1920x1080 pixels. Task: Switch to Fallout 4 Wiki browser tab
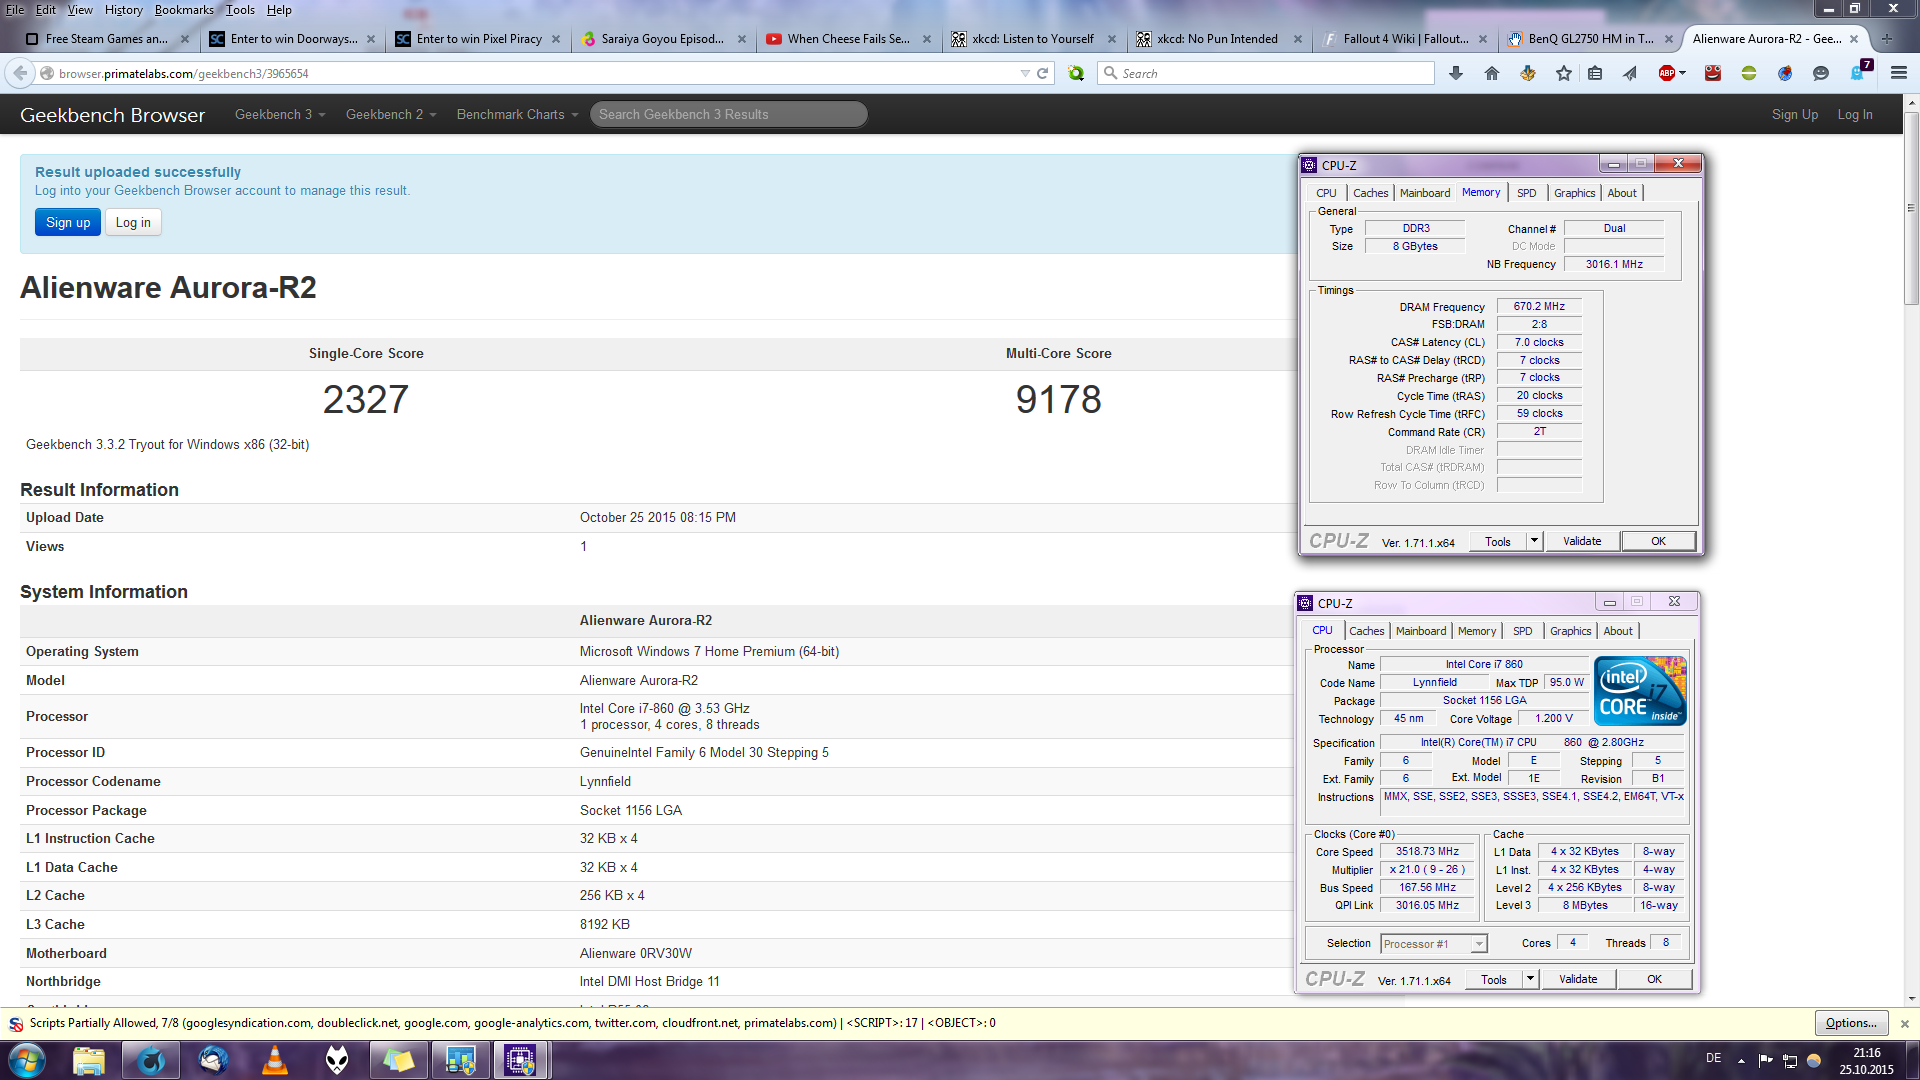click(1404, 39)
